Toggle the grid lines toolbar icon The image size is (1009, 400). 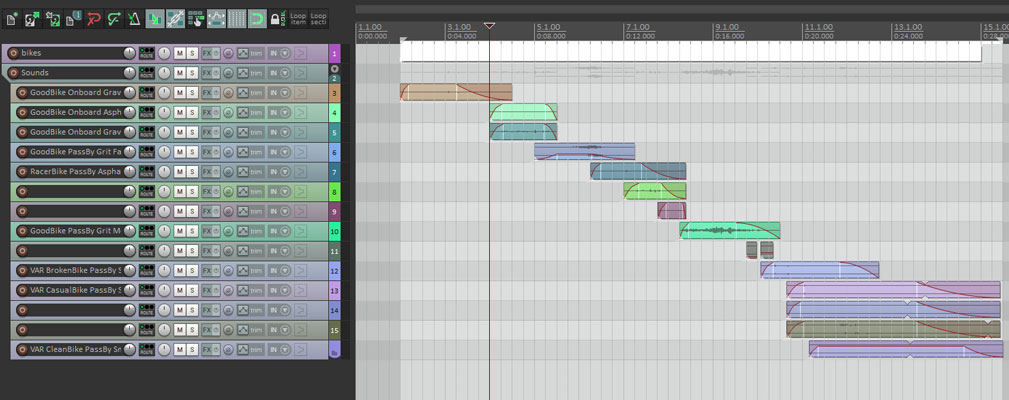pos(237,18)
